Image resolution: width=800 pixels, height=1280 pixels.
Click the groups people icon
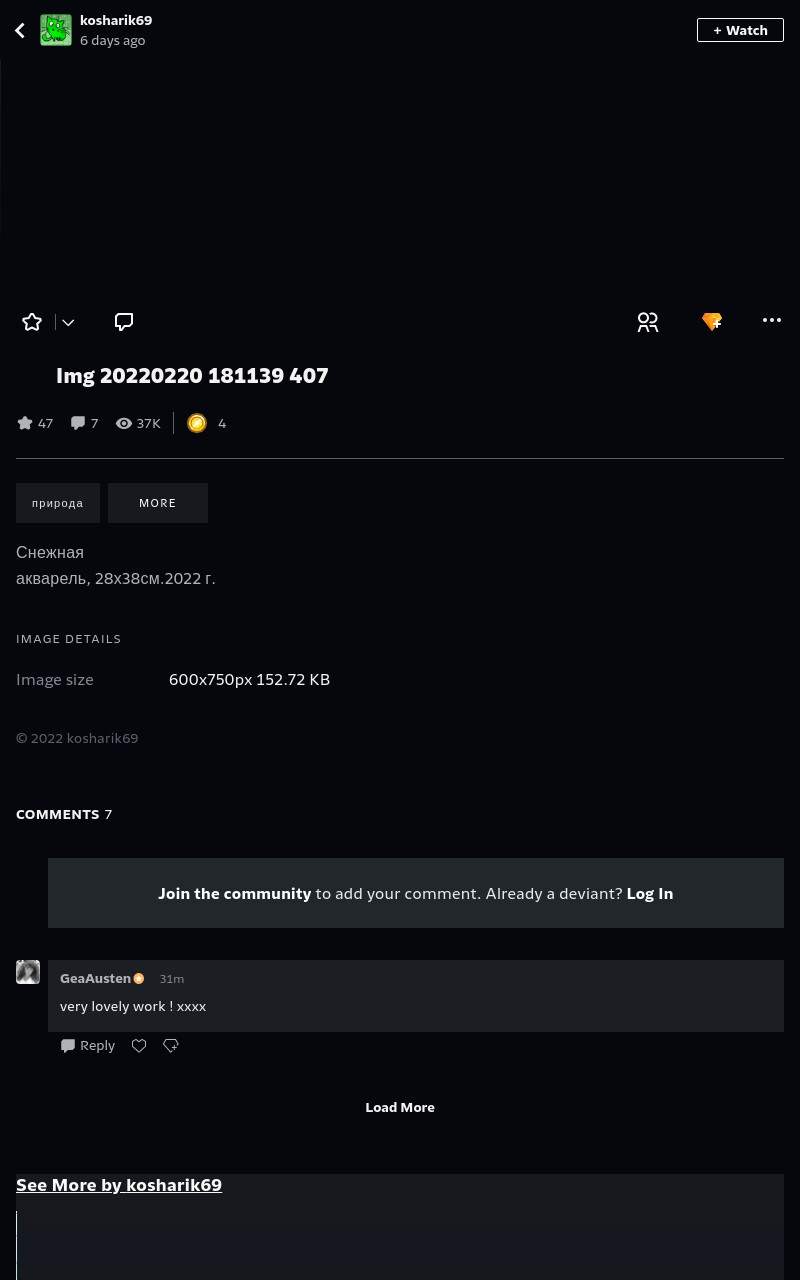coord(648,322)
